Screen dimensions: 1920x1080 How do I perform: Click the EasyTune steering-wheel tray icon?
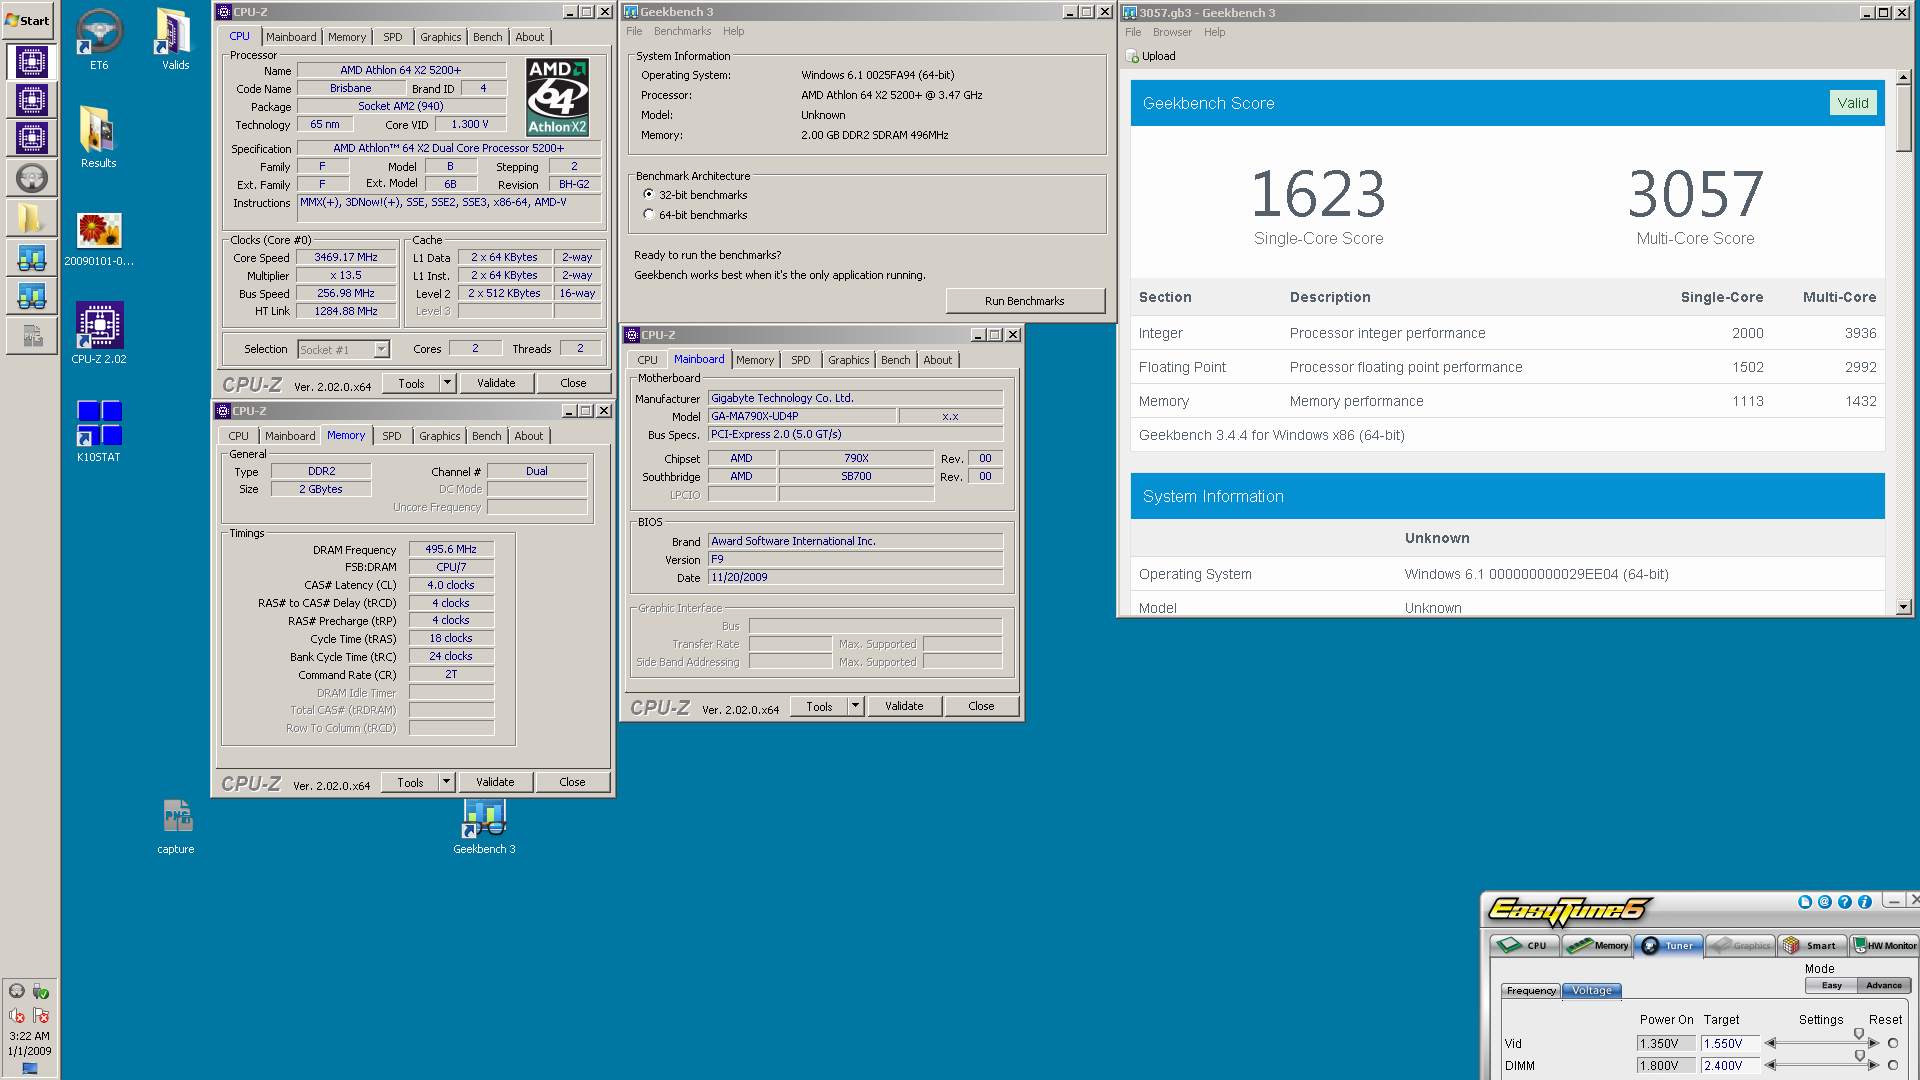pyautogui.click(x=17, y=991)
